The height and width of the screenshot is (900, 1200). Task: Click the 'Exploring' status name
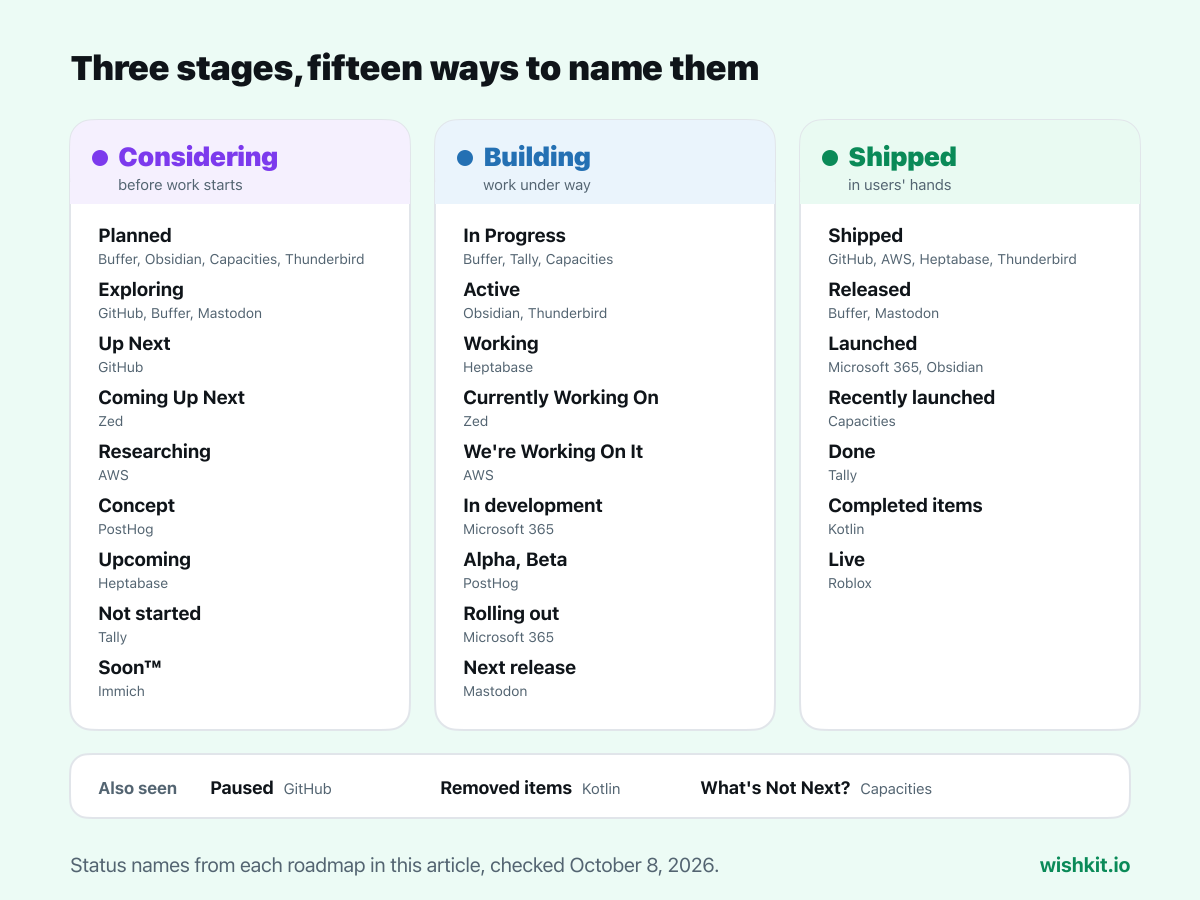coord(141,290)
